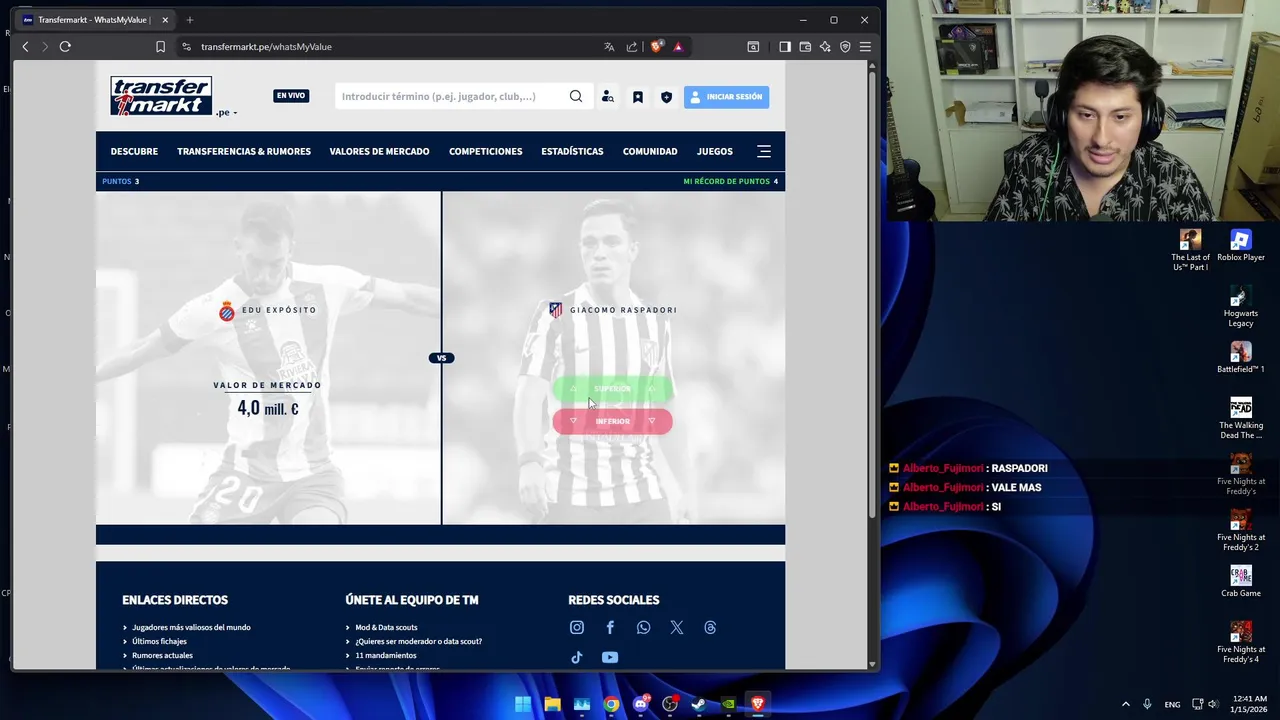The width and height of the screenshot is (1280, 720).
Task: Open the browser main menu icon
Action: coord(865,46)
